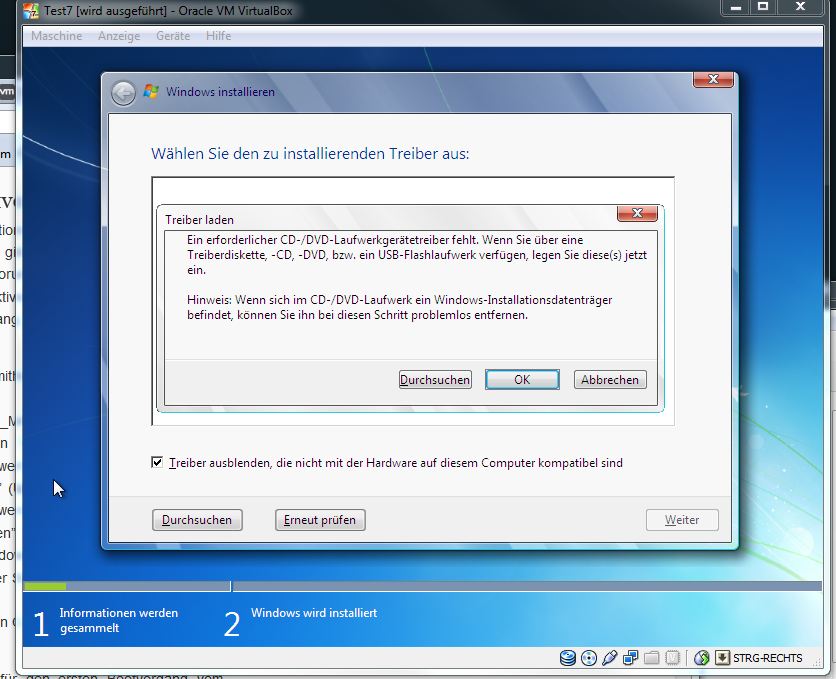The image size is (836, 679).
Task: Click the optical CD/DVD drive status icon
Action: coord(589,658)
